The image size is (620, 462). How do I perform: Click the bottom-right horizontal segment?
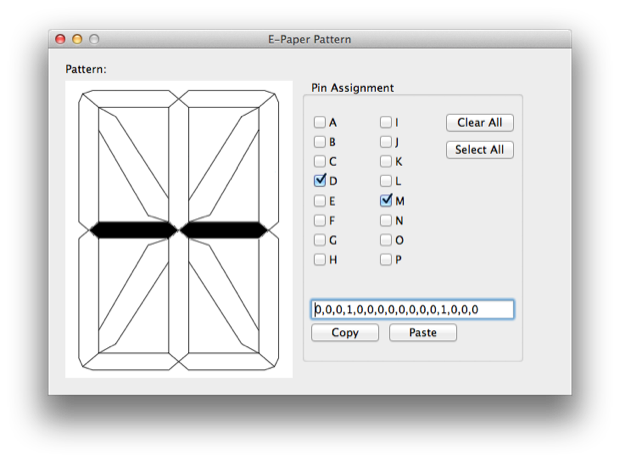(228, 362)
